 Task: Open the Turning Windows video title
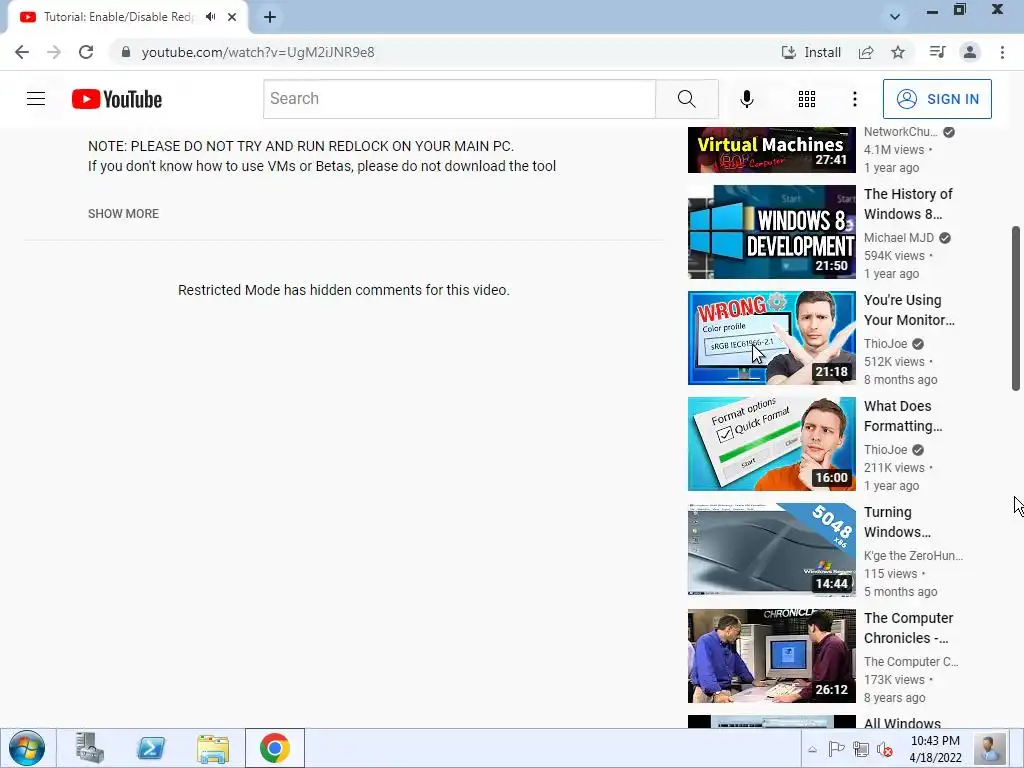897,522
